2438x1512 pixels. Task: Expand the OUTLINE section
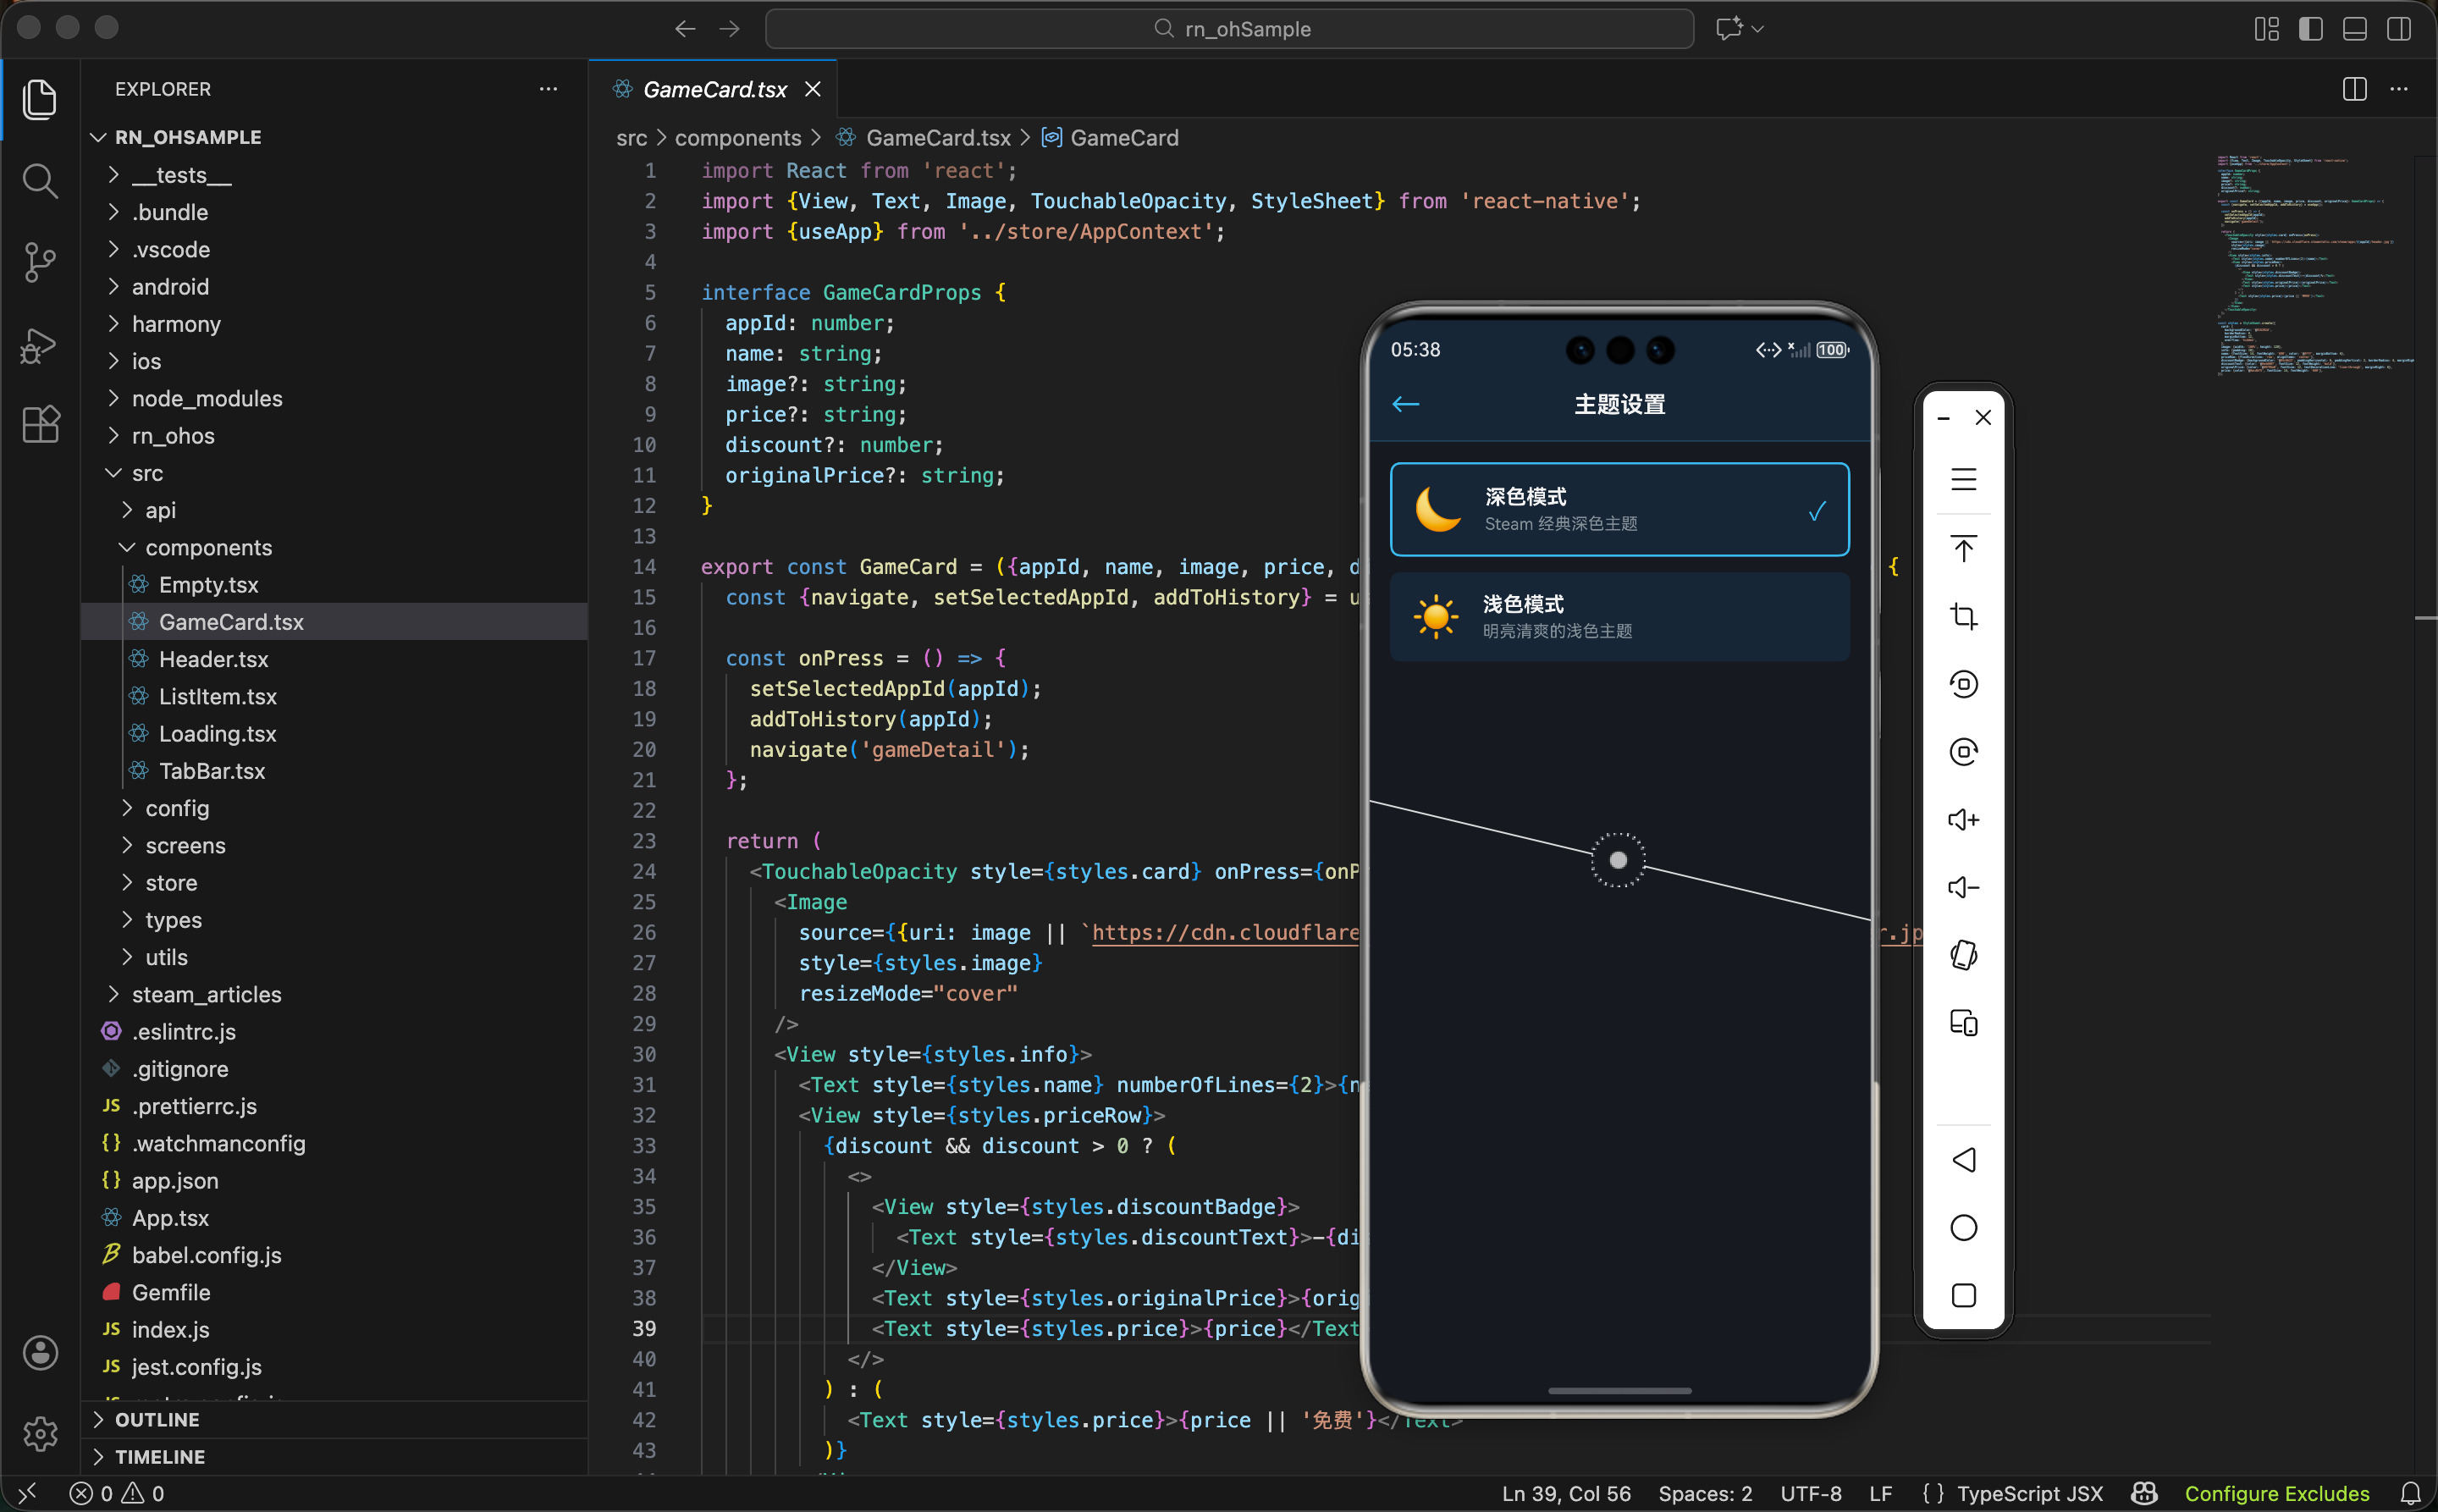(157, 1419)
